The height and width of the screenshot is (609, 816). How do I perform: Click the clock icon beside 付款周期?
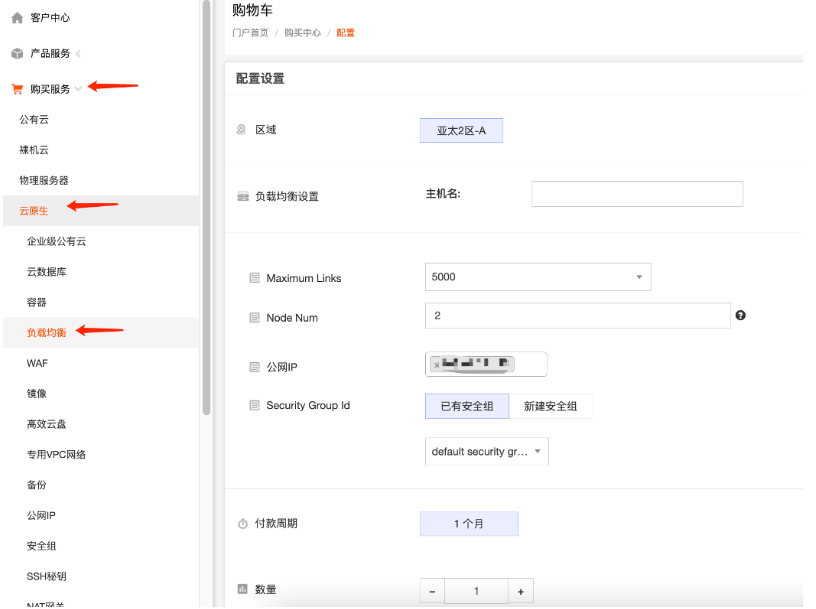241,523
